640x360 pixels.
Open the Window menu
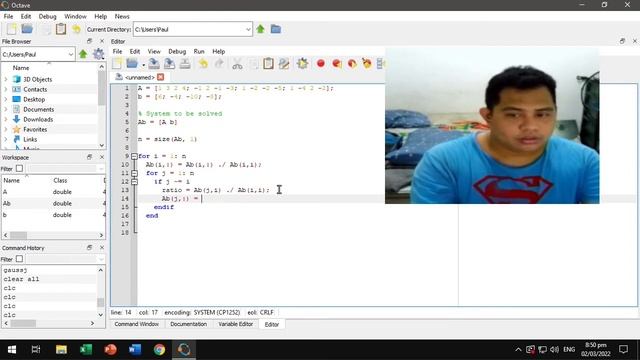pos(75,16)
